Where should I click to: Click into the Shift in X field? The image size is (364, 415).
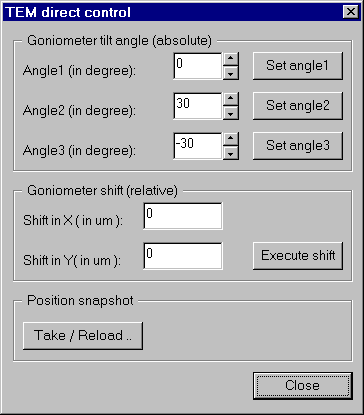(x=183, y=216)
